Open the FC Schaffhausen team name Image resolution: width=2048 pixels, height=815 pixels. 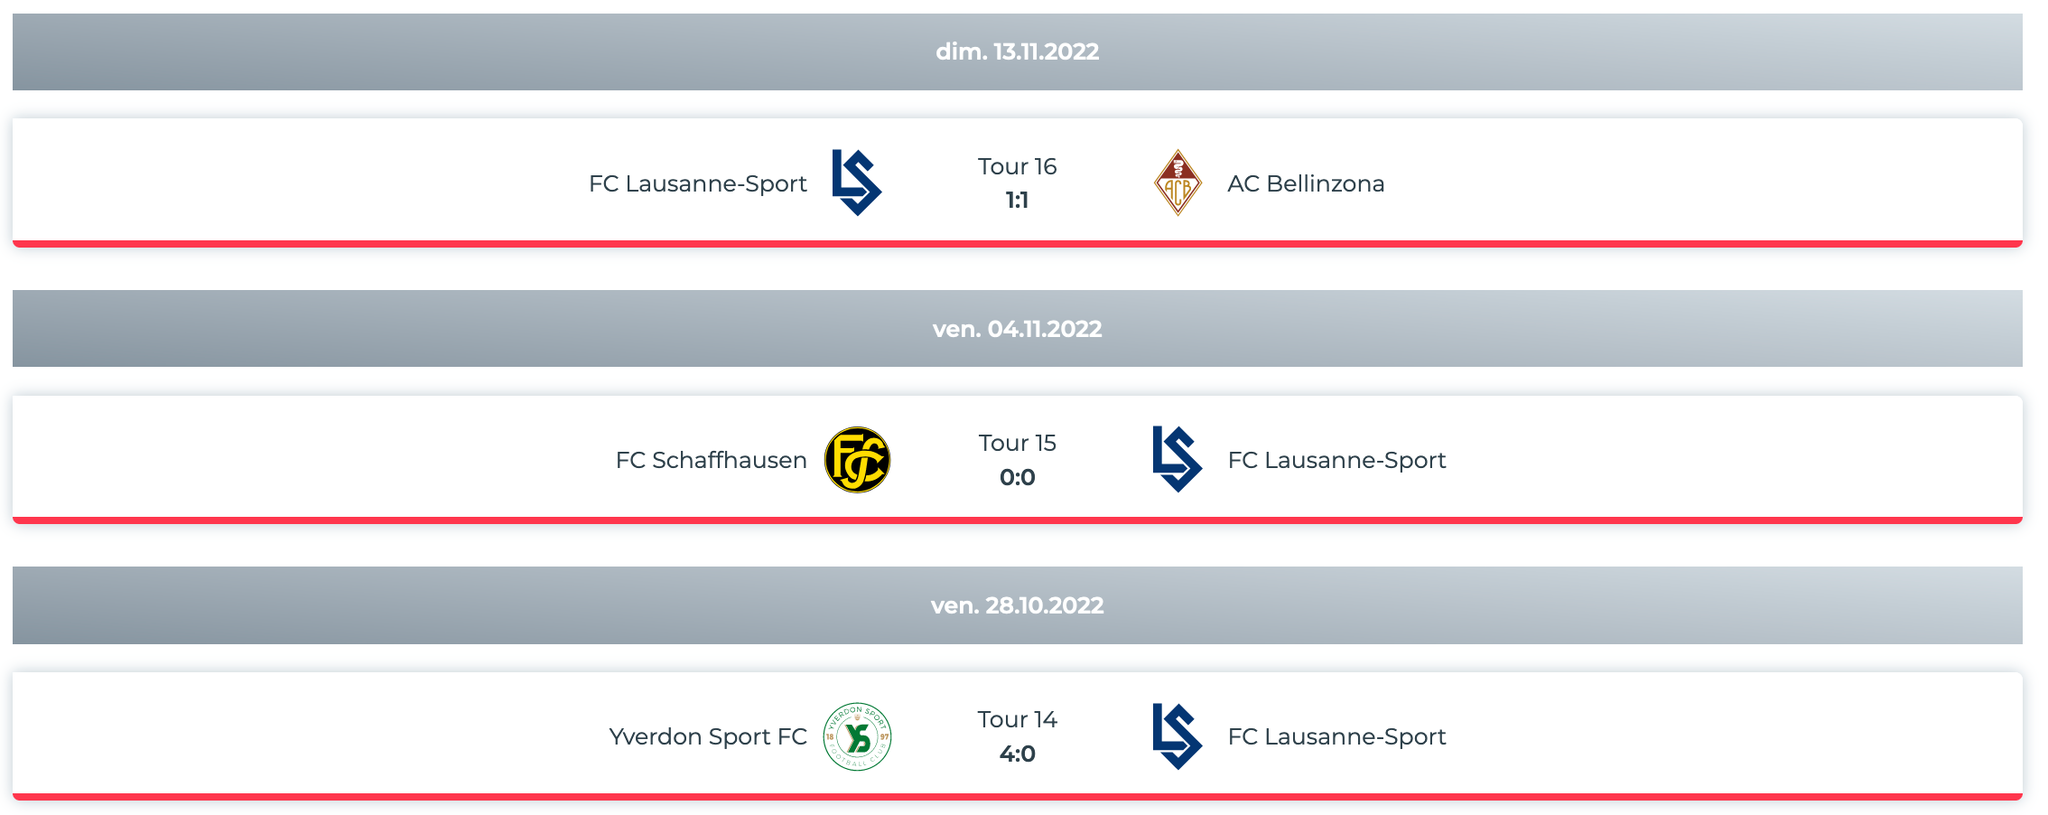[x=711, y=460]
